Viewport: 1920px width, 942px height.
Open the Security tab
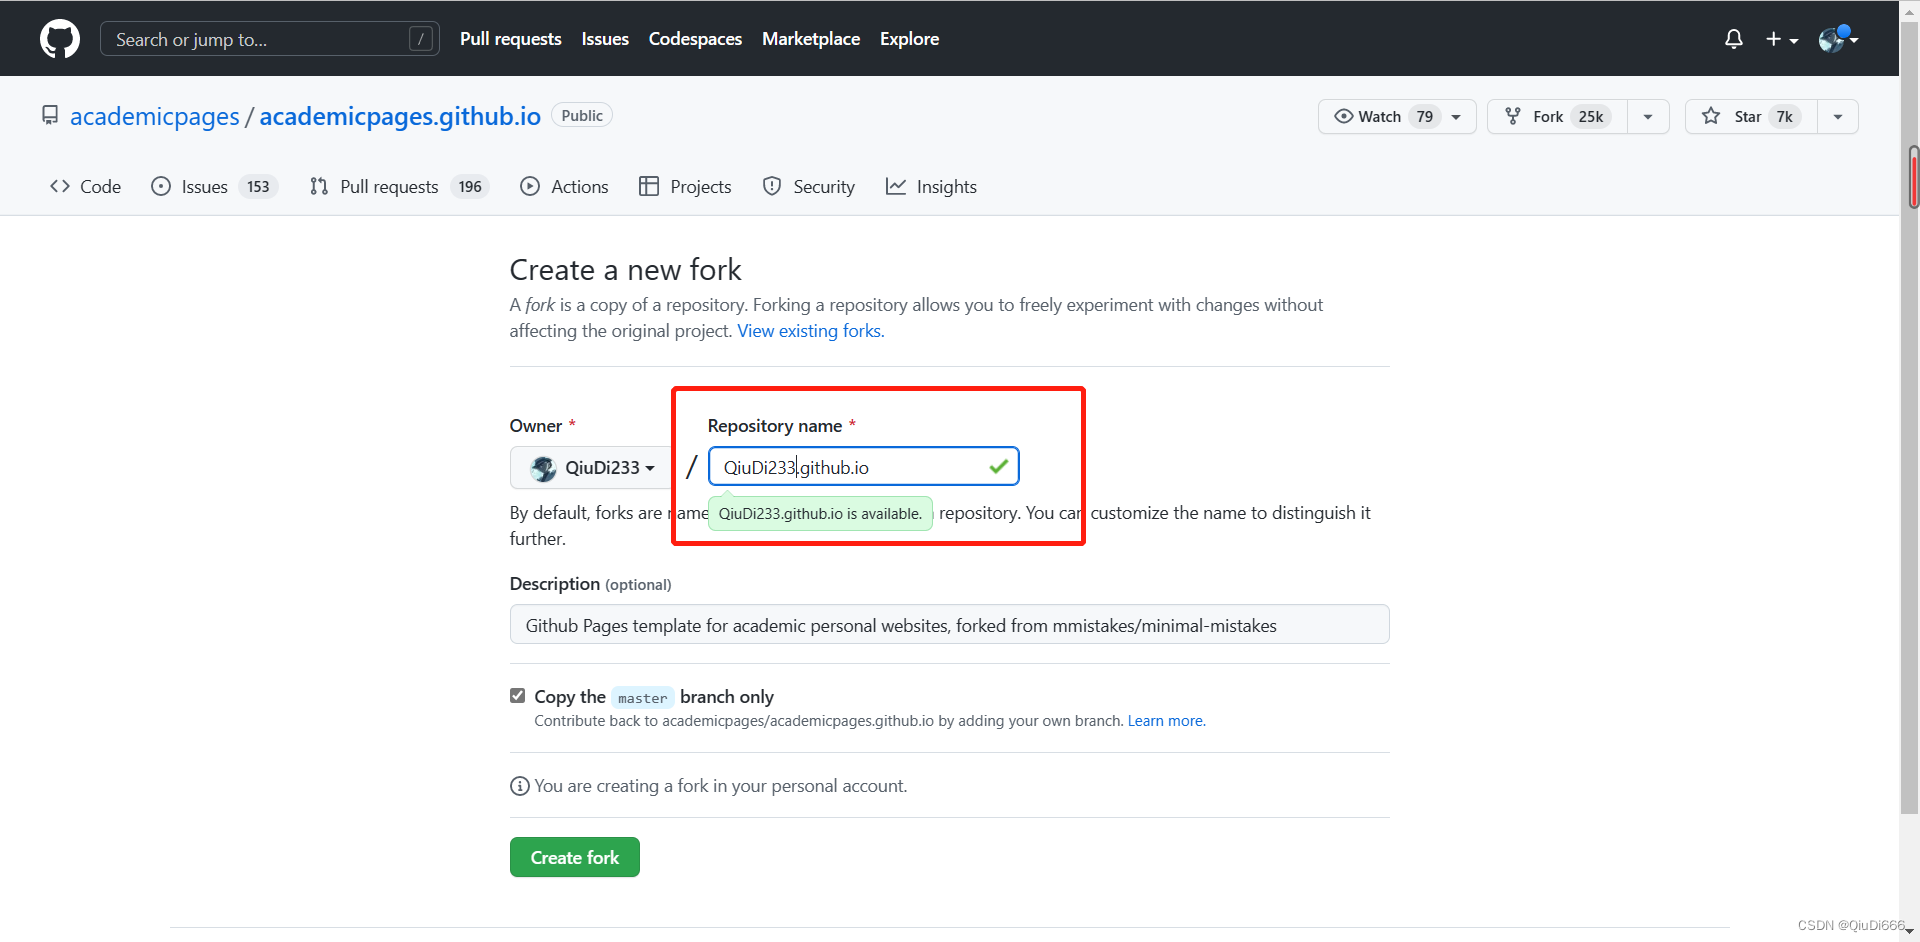tap(808, 187)
